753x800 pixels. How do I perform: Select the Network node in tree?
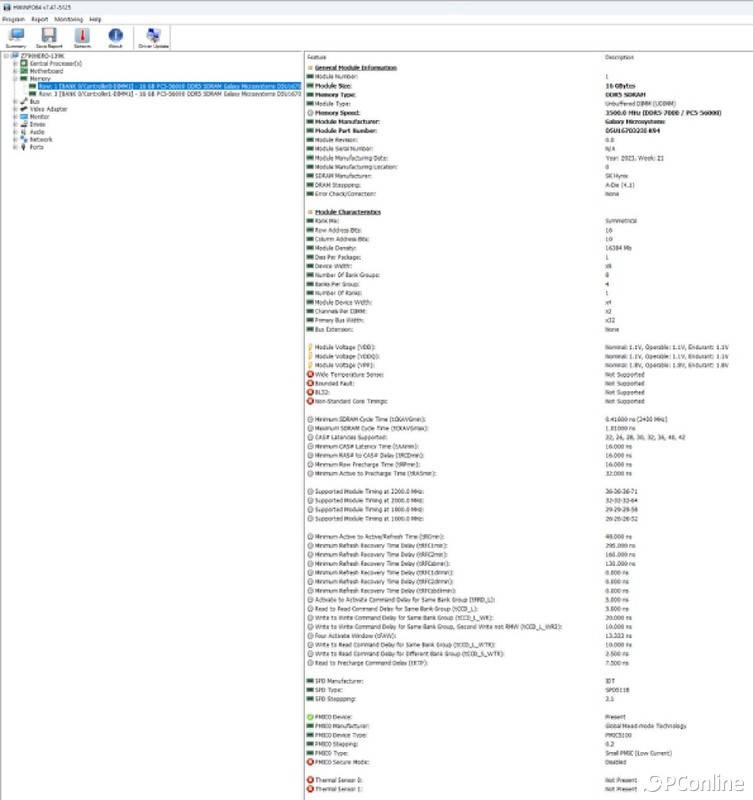(40, 139)
